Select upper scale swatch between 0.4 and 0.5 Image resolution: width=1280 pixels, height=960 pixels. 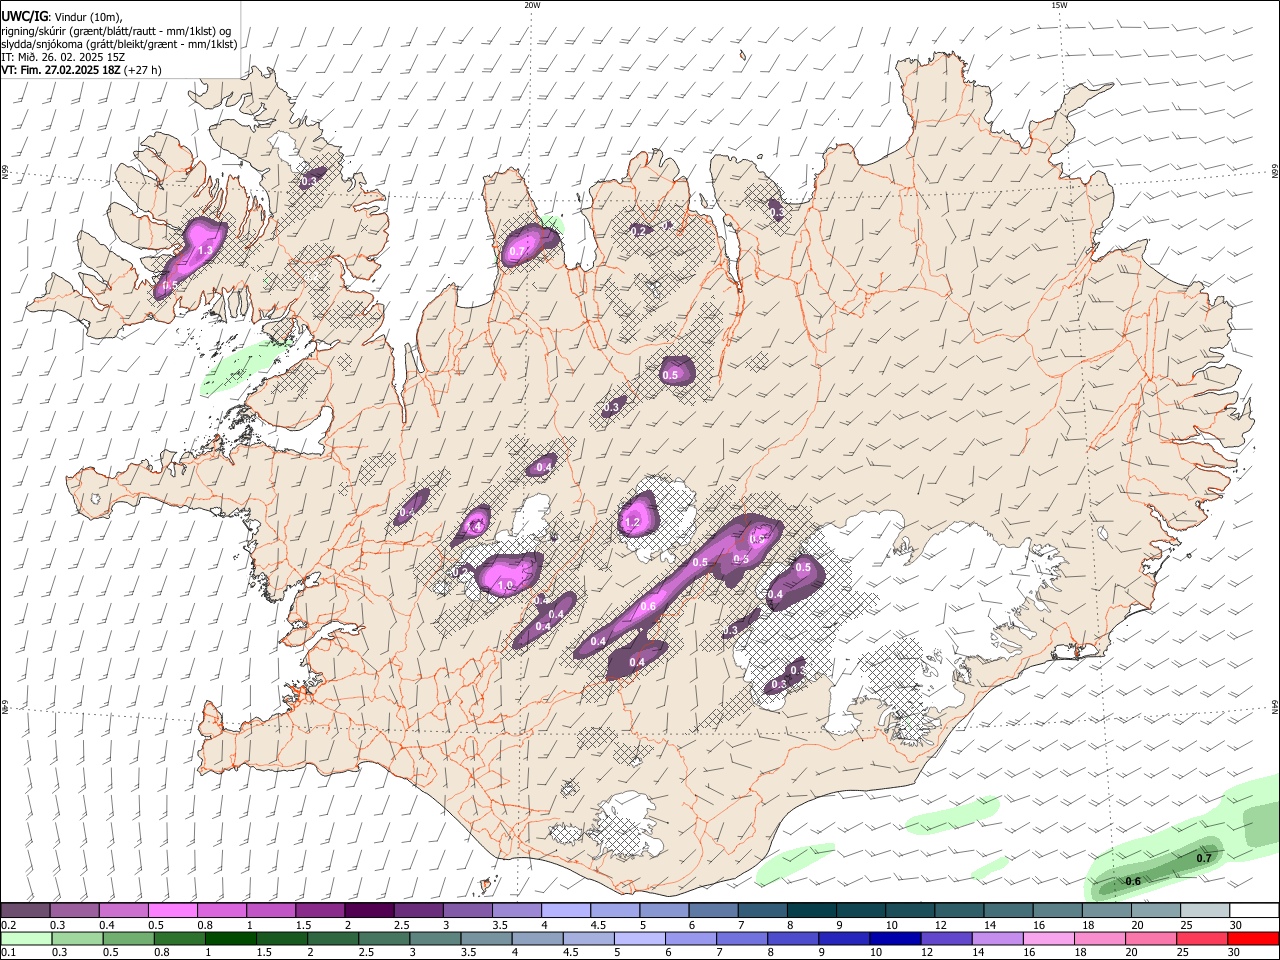tap(123, 911)
